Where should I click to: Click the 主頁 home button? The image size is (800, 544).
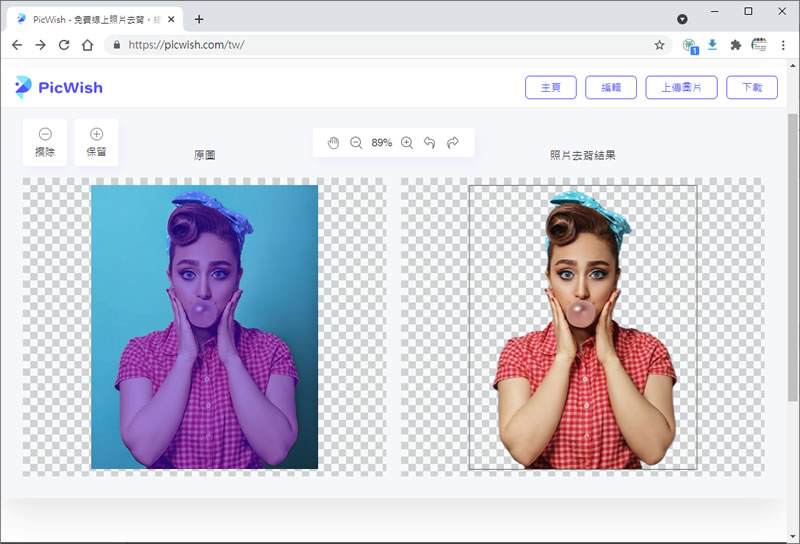pos(551,88)
